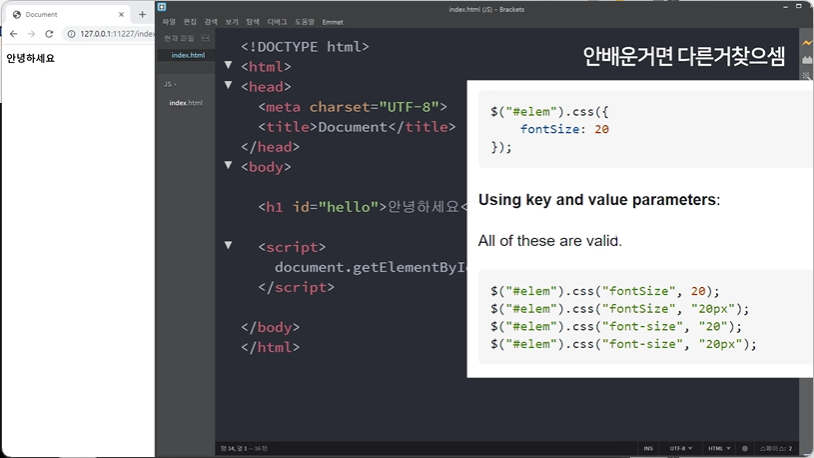
Task: Click the <title>Document</title> line
Action: tap(357, 127)
